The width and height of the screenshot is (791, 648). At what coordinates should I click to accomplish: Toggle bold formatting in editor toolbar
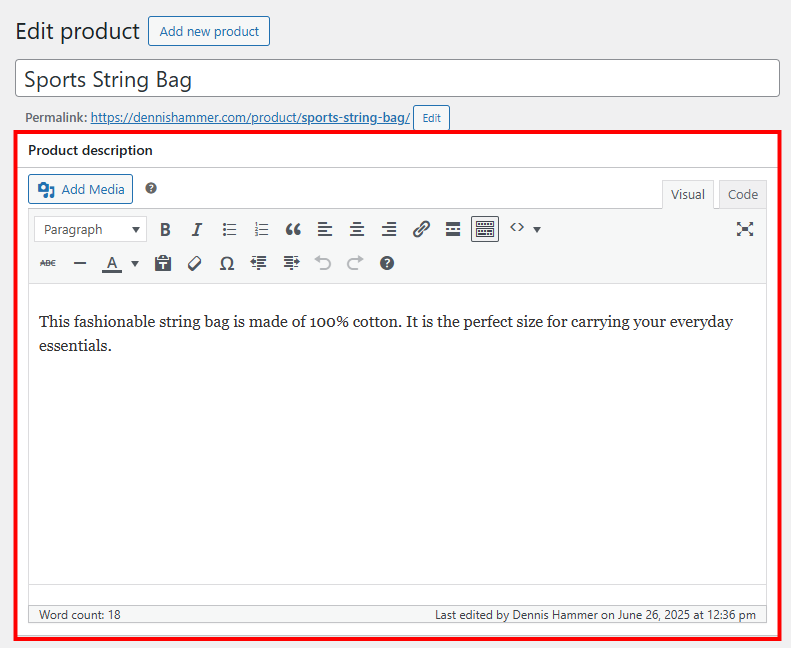[165, 229]
